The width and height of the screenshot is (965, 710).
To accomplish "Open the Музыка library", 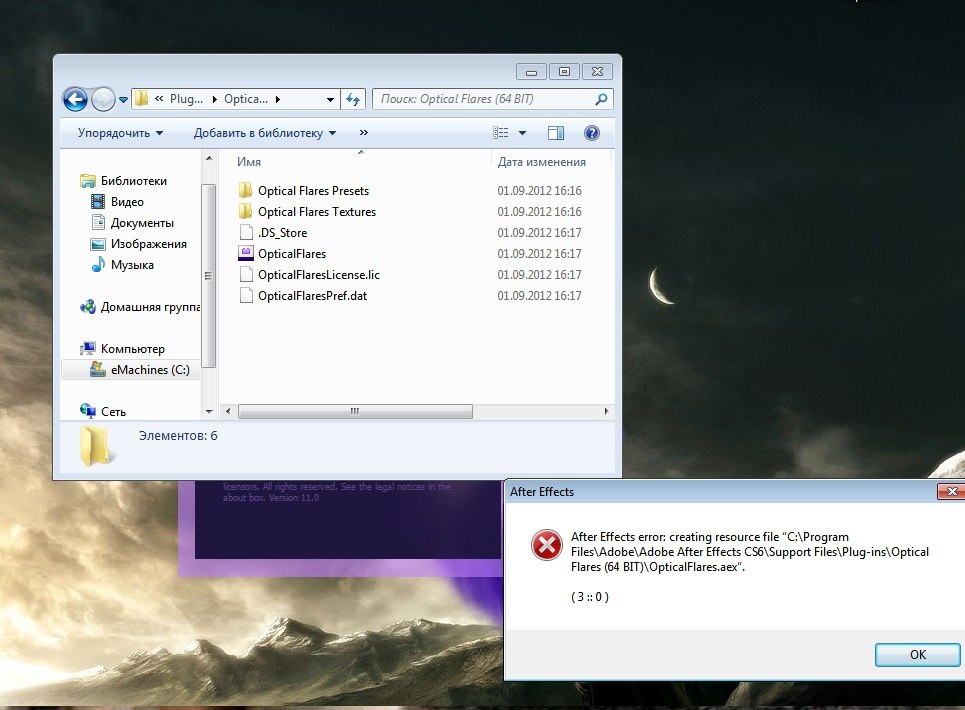I will [x=132, y=265].
